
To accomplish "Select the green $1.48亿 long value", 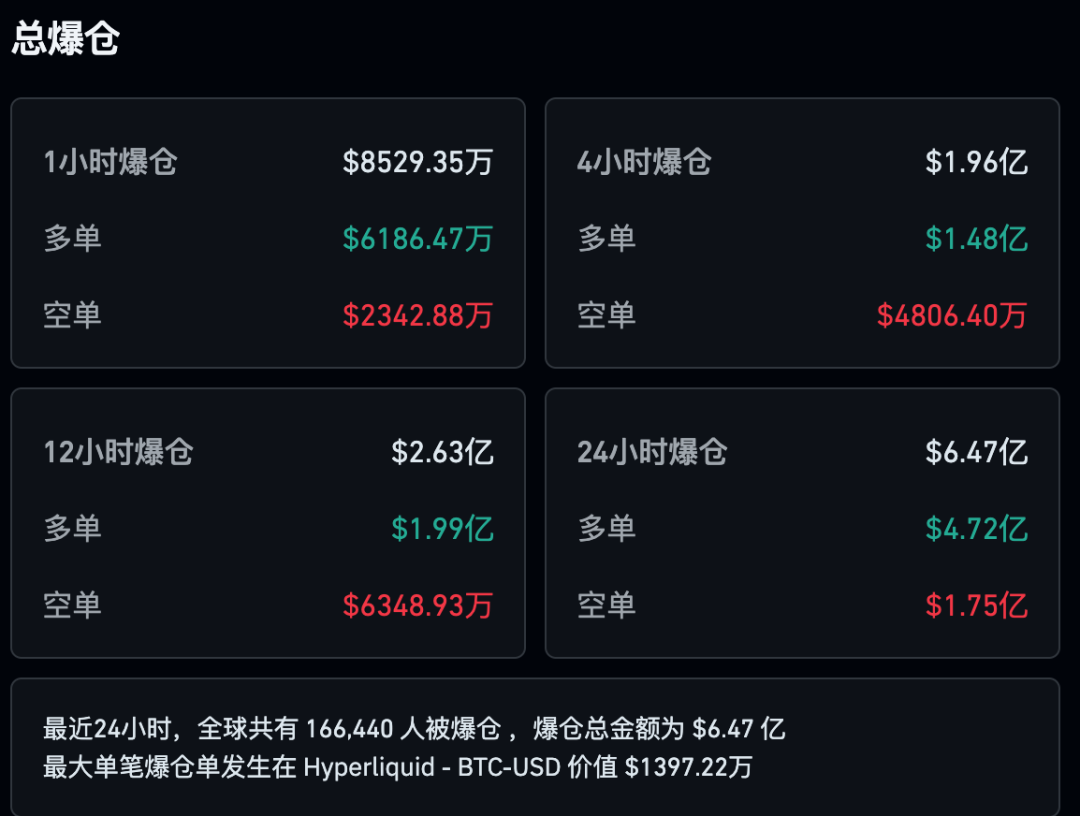I will [976, 239].
